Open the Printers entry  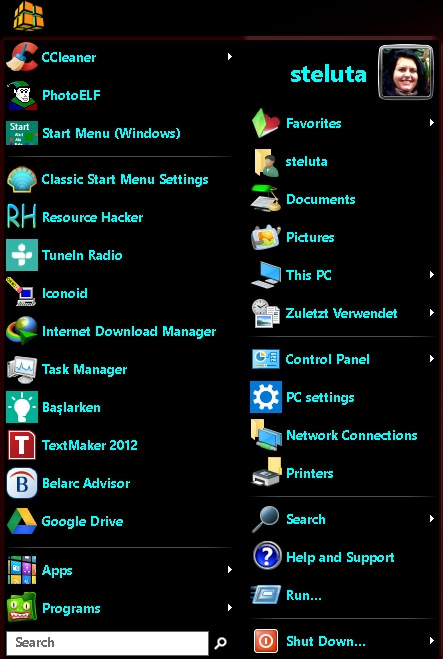[343, 473]
